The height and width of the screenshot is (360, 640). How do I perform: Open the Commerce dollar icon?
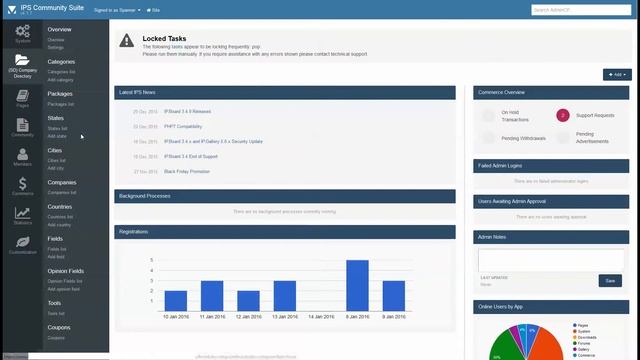click(x=22, y=184)
